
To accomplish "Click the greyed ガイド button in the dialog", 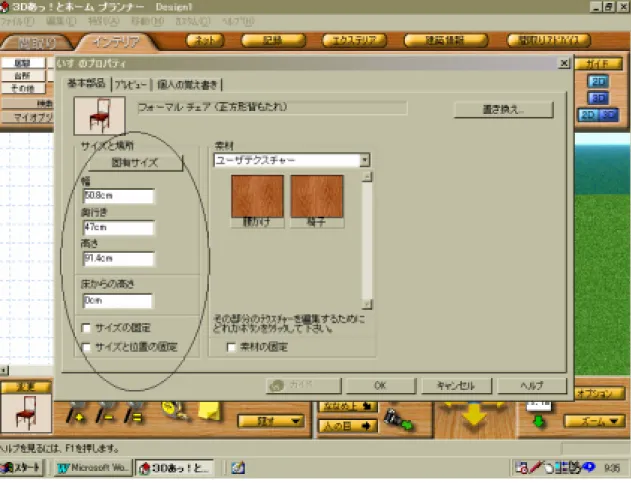I will [x=303, y=386].
